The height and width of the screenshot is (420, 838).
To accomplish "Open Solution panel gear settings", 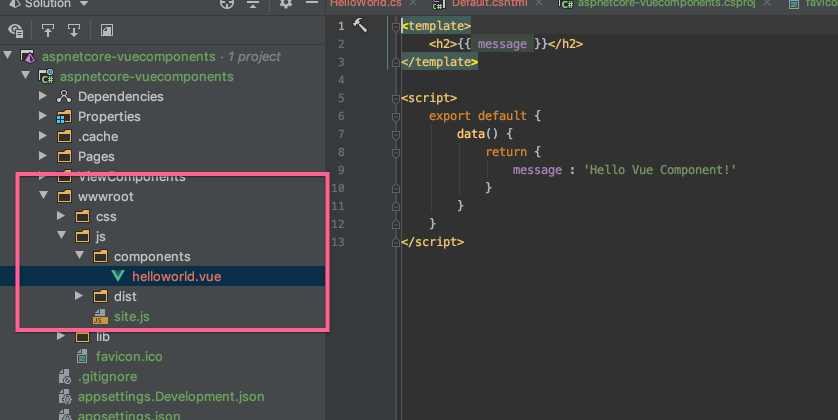I will click(x=286, y=4).
